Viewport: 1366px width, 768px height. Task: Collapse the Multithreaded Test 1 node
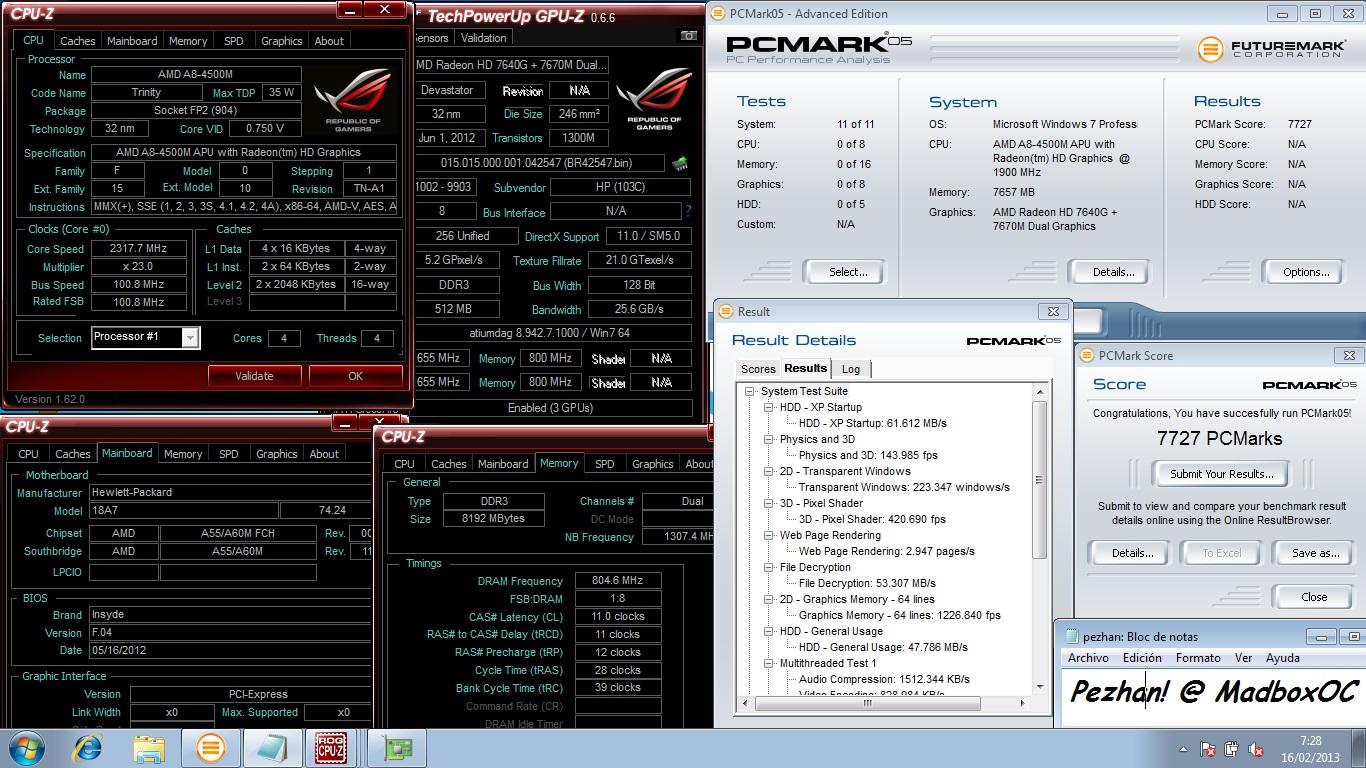tap(768, 663)
